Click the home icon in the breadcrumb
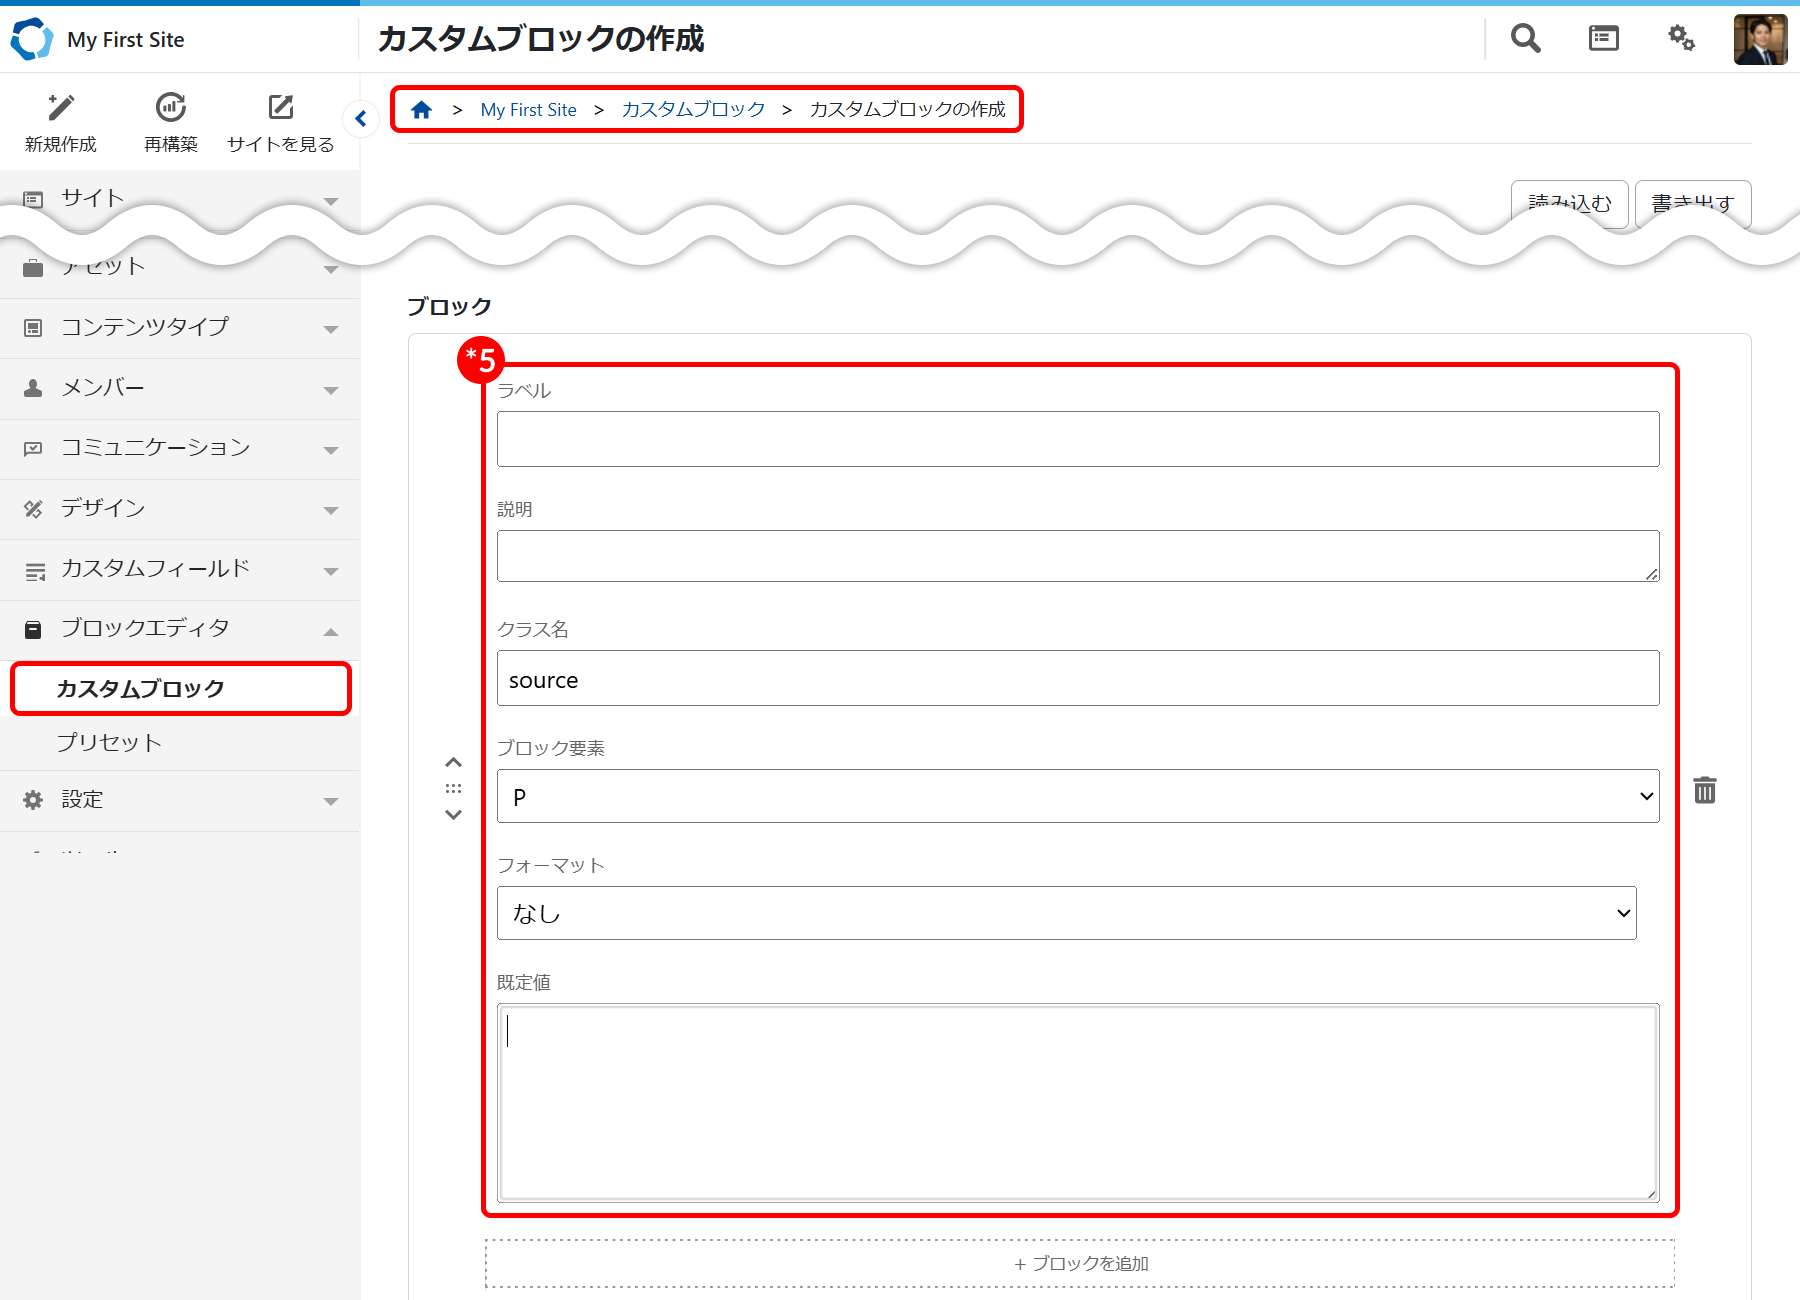The height and width of the screenshot is (1300, 1800). coord(421,109)
